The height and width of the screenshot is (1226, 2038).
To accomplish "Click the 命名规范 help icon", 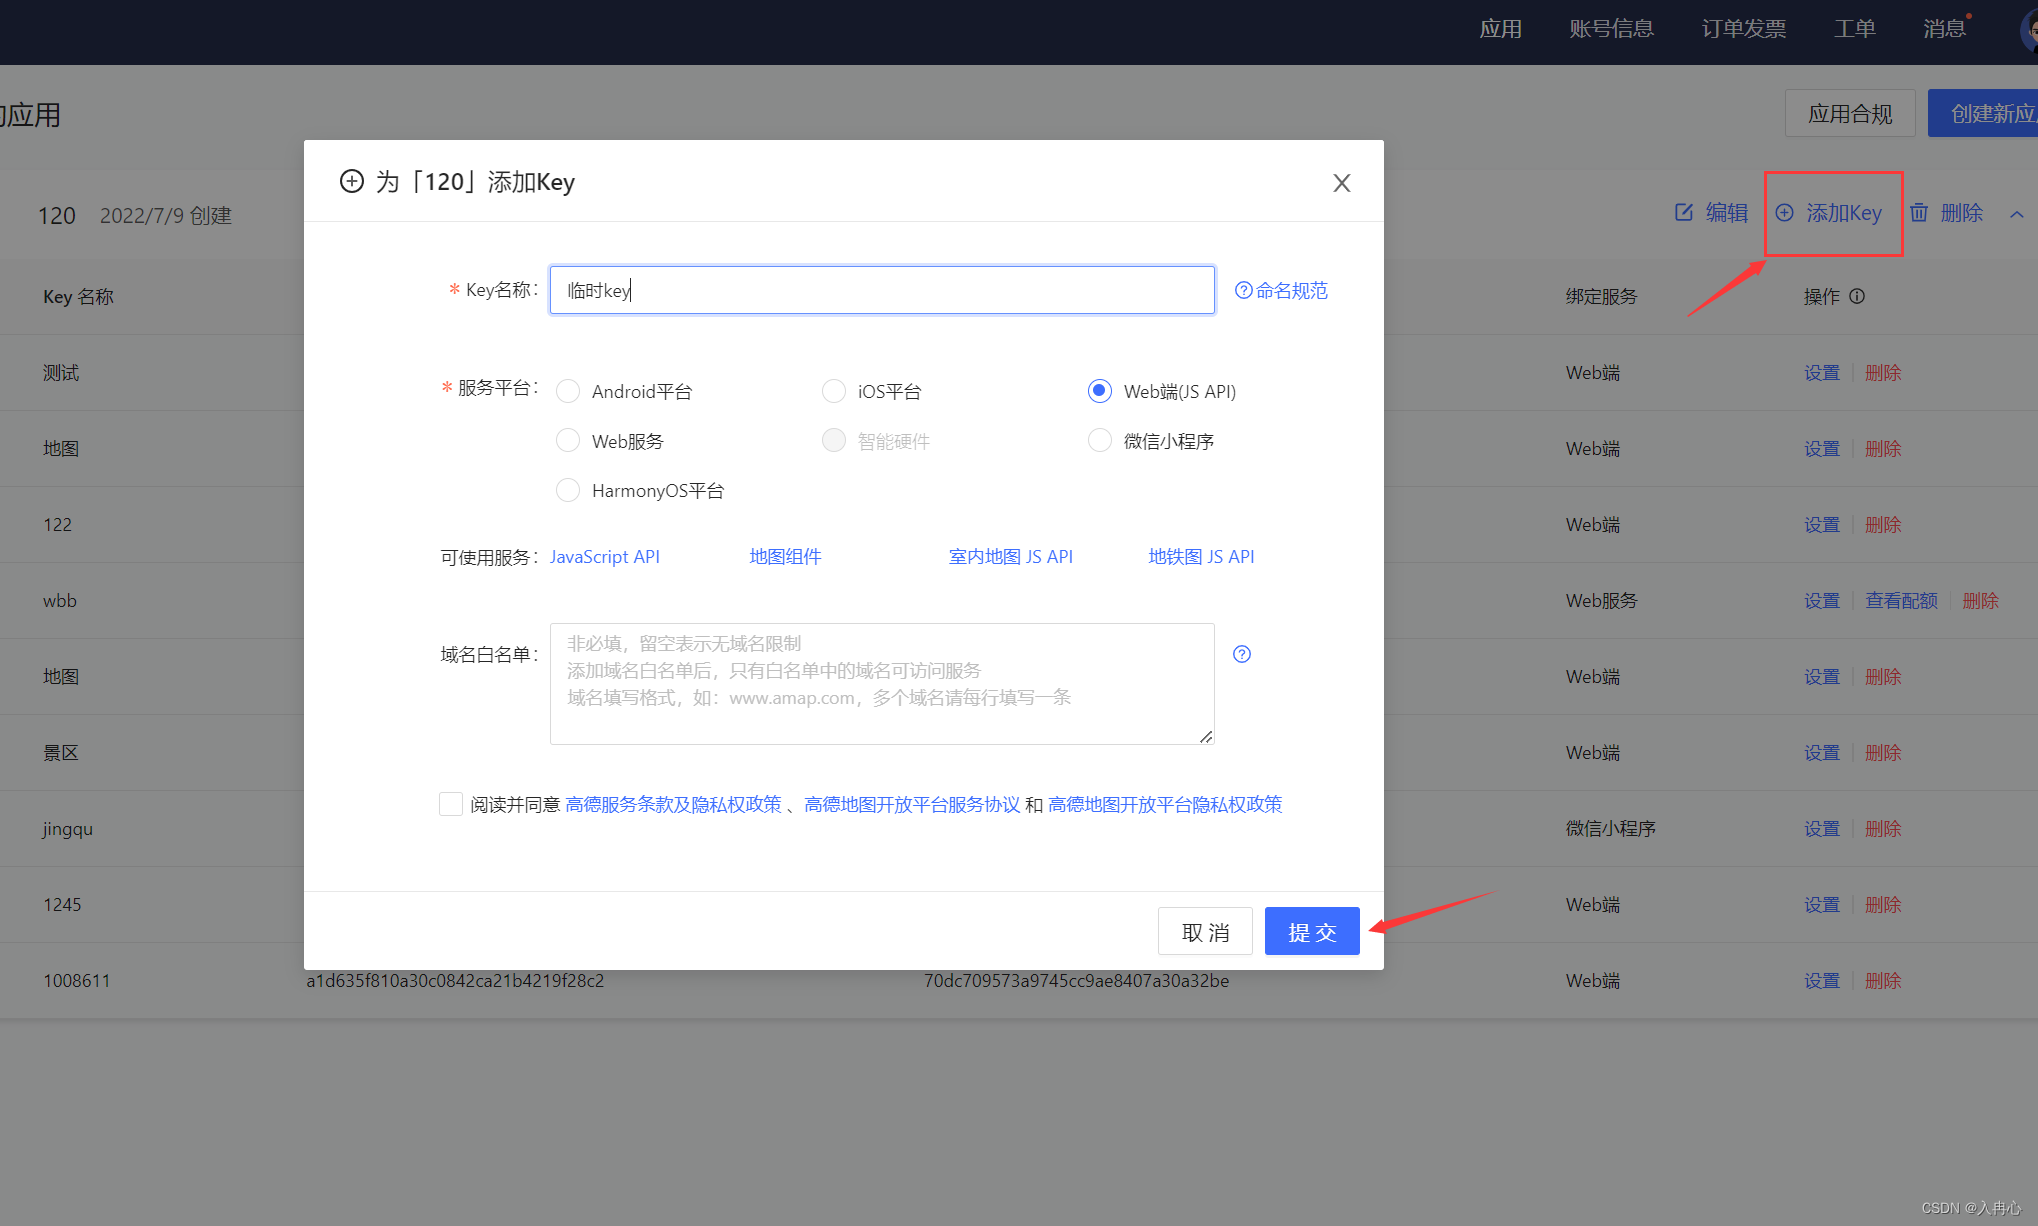I will coord(1243,290).
